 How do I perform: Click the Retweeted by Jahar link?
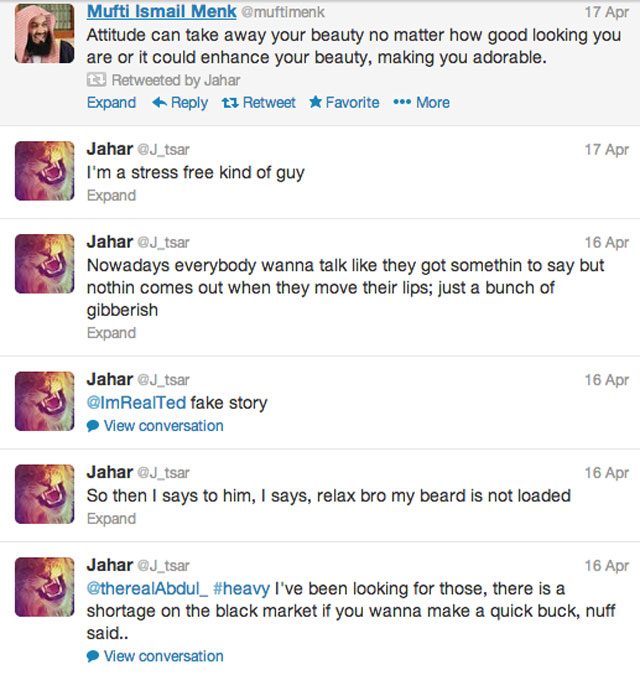(x=175, y=80)
